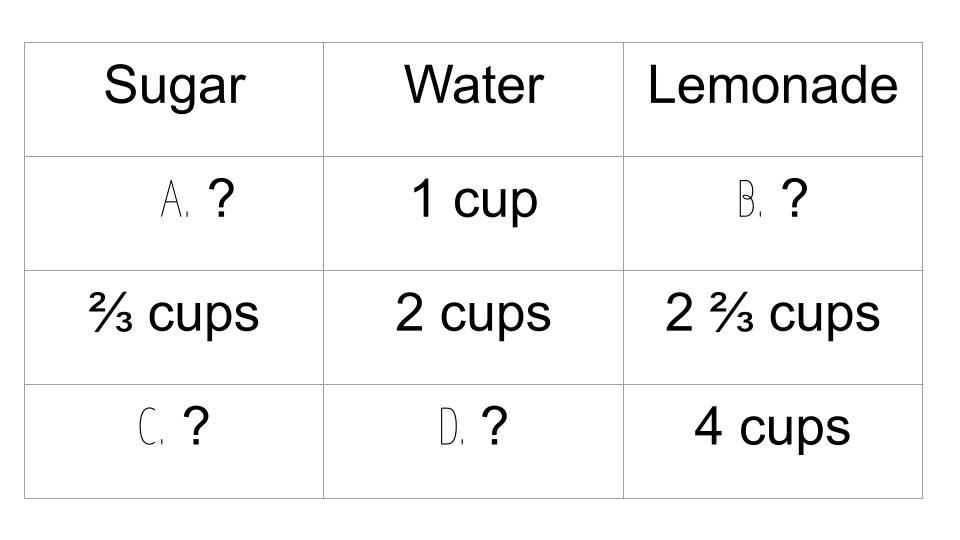The image size is (960, 540).
Task: Click the word Sugar
Action: coord(174,86)
